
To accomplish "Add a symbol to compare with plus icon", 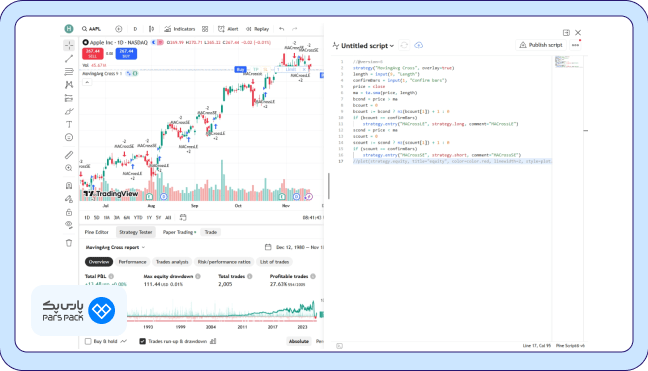I will [119, 29].
